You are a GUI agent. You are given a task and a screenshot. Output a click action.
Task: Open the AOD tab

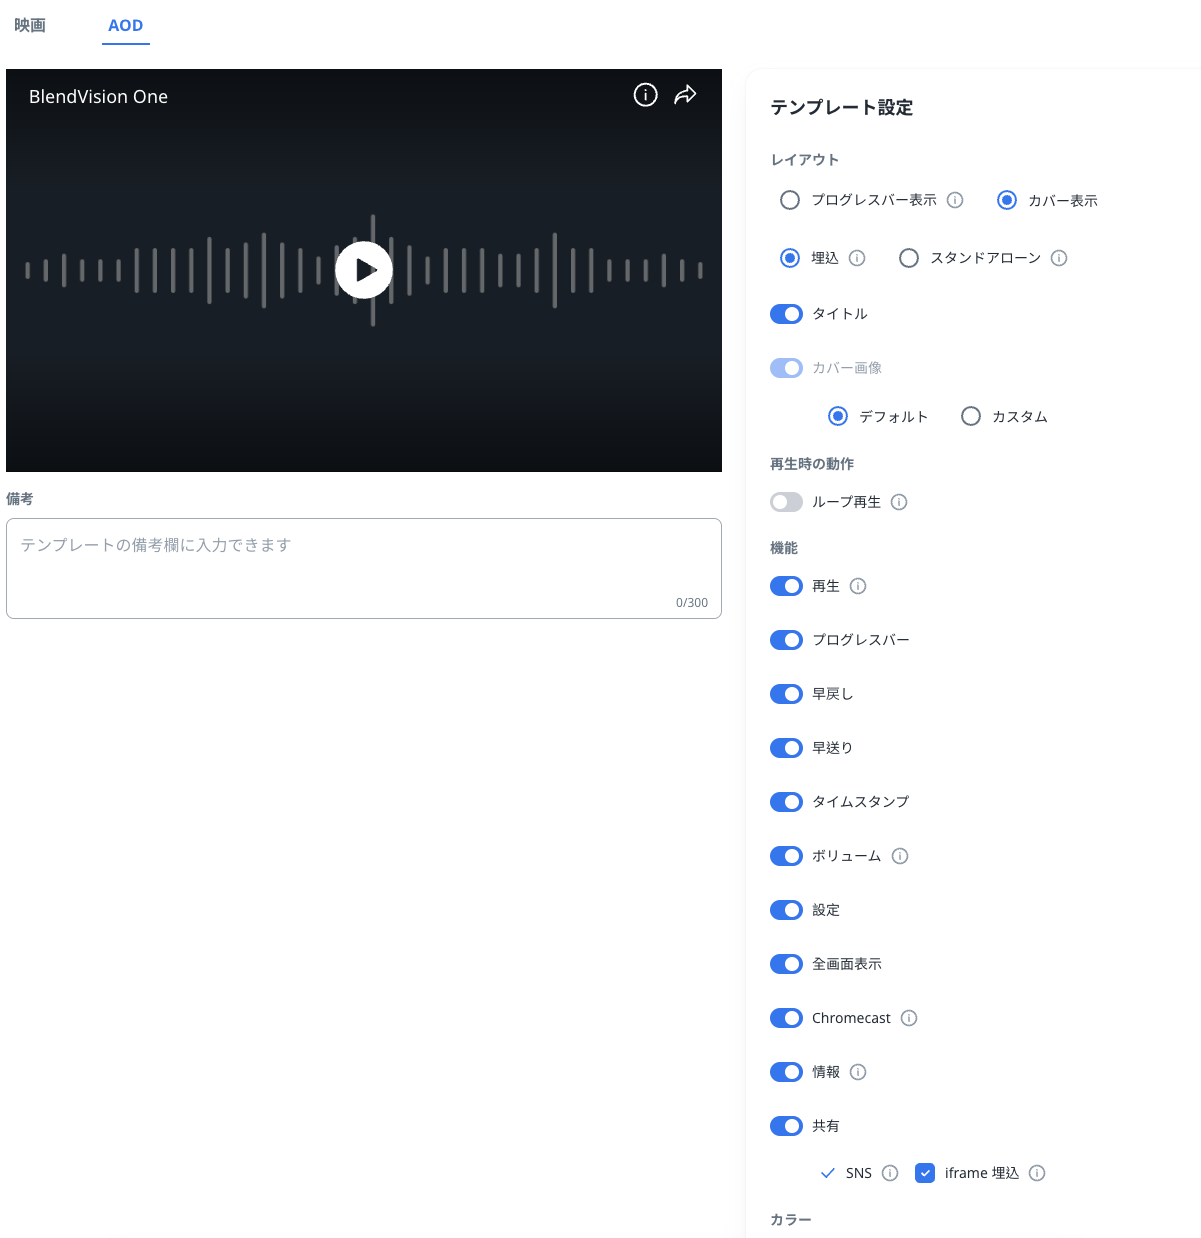[x=125, y=25]
